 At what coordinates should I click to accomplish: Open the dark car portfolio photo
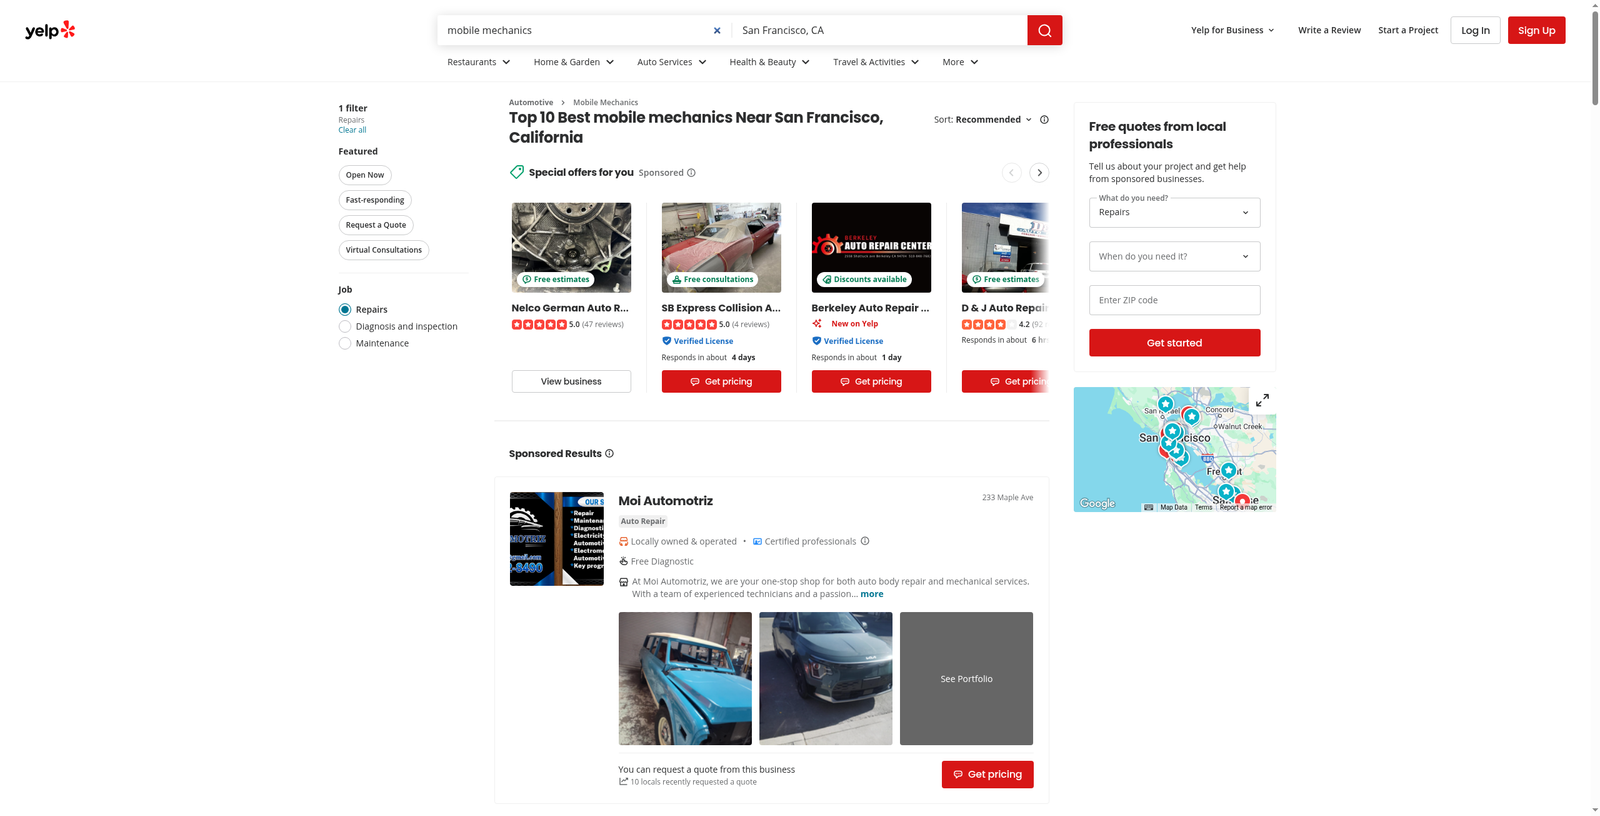pyautogui.click(x=825, y=678)
